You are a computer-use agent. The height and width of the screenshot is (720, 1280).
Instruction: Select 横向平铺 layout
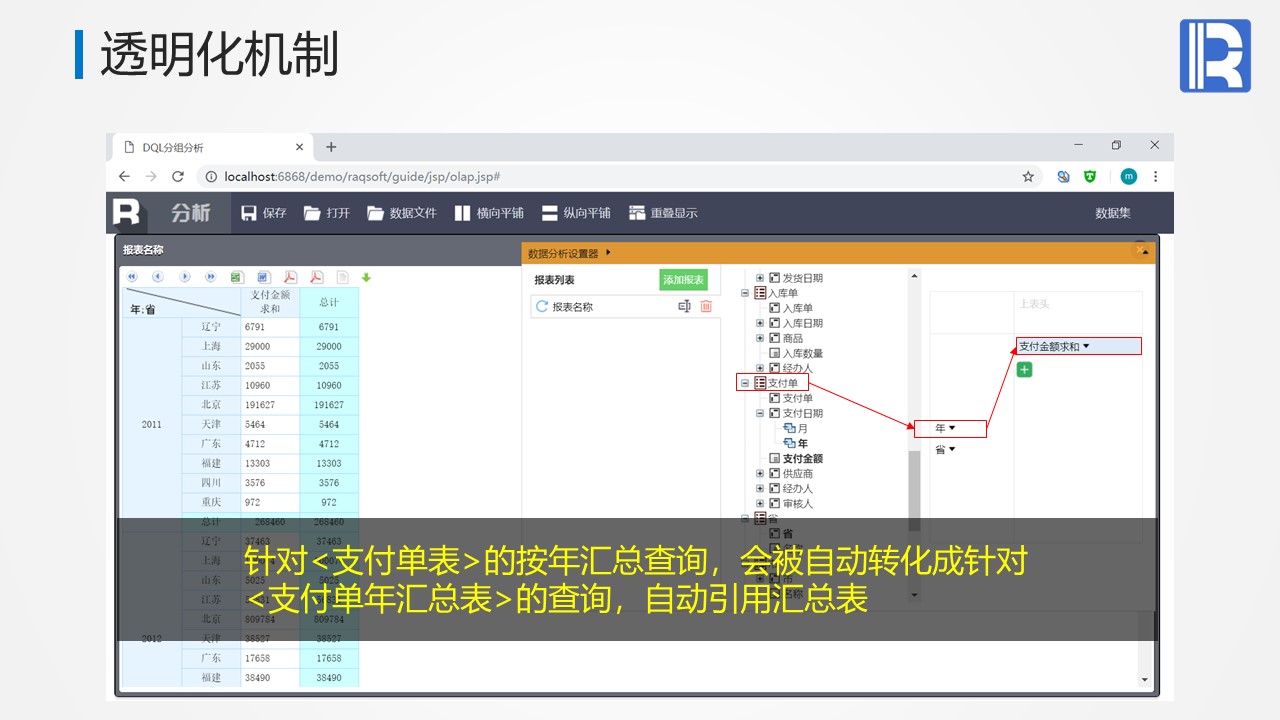tap(488, 213)
